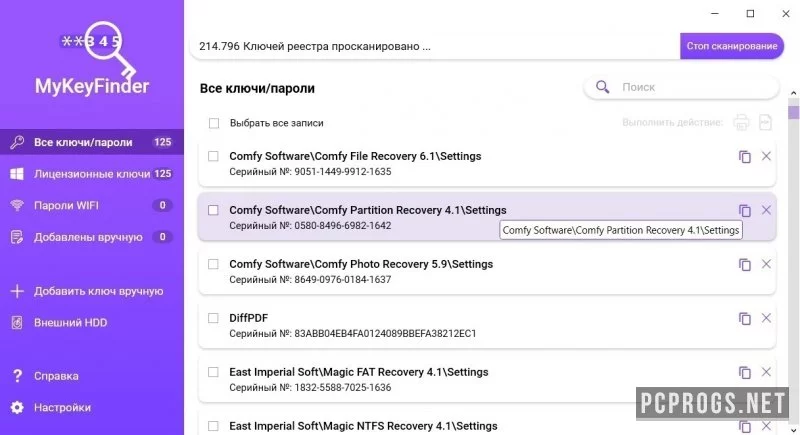This screenshot has width=800, height=435.
Task: Copy the Comfy File Recovery 6.1 serial
Action: 744,157
